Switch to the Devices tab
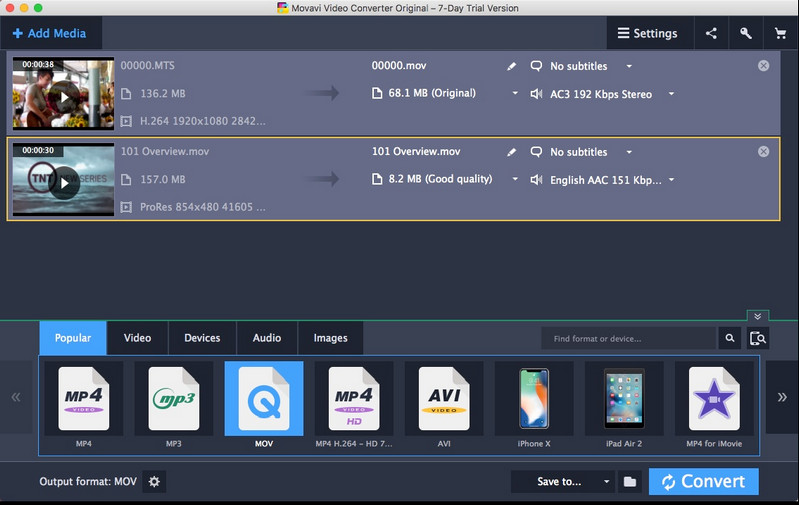 [202, 338]
